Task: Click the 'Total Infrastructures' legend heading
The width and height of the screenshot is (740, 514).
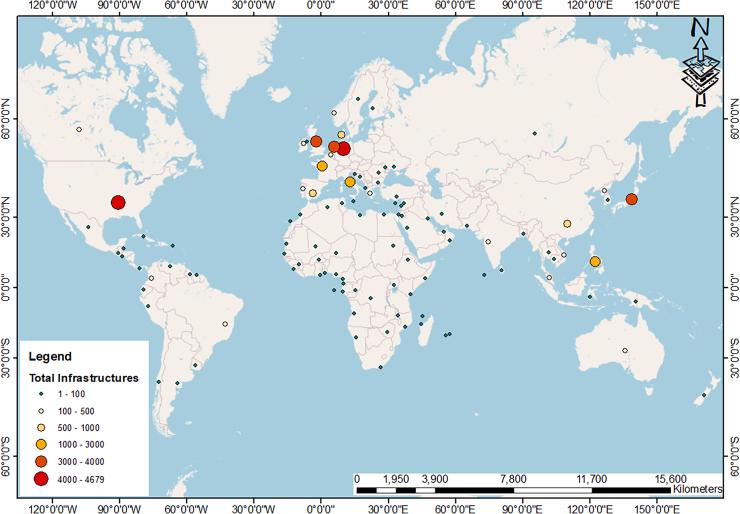Action: (83, 378)
